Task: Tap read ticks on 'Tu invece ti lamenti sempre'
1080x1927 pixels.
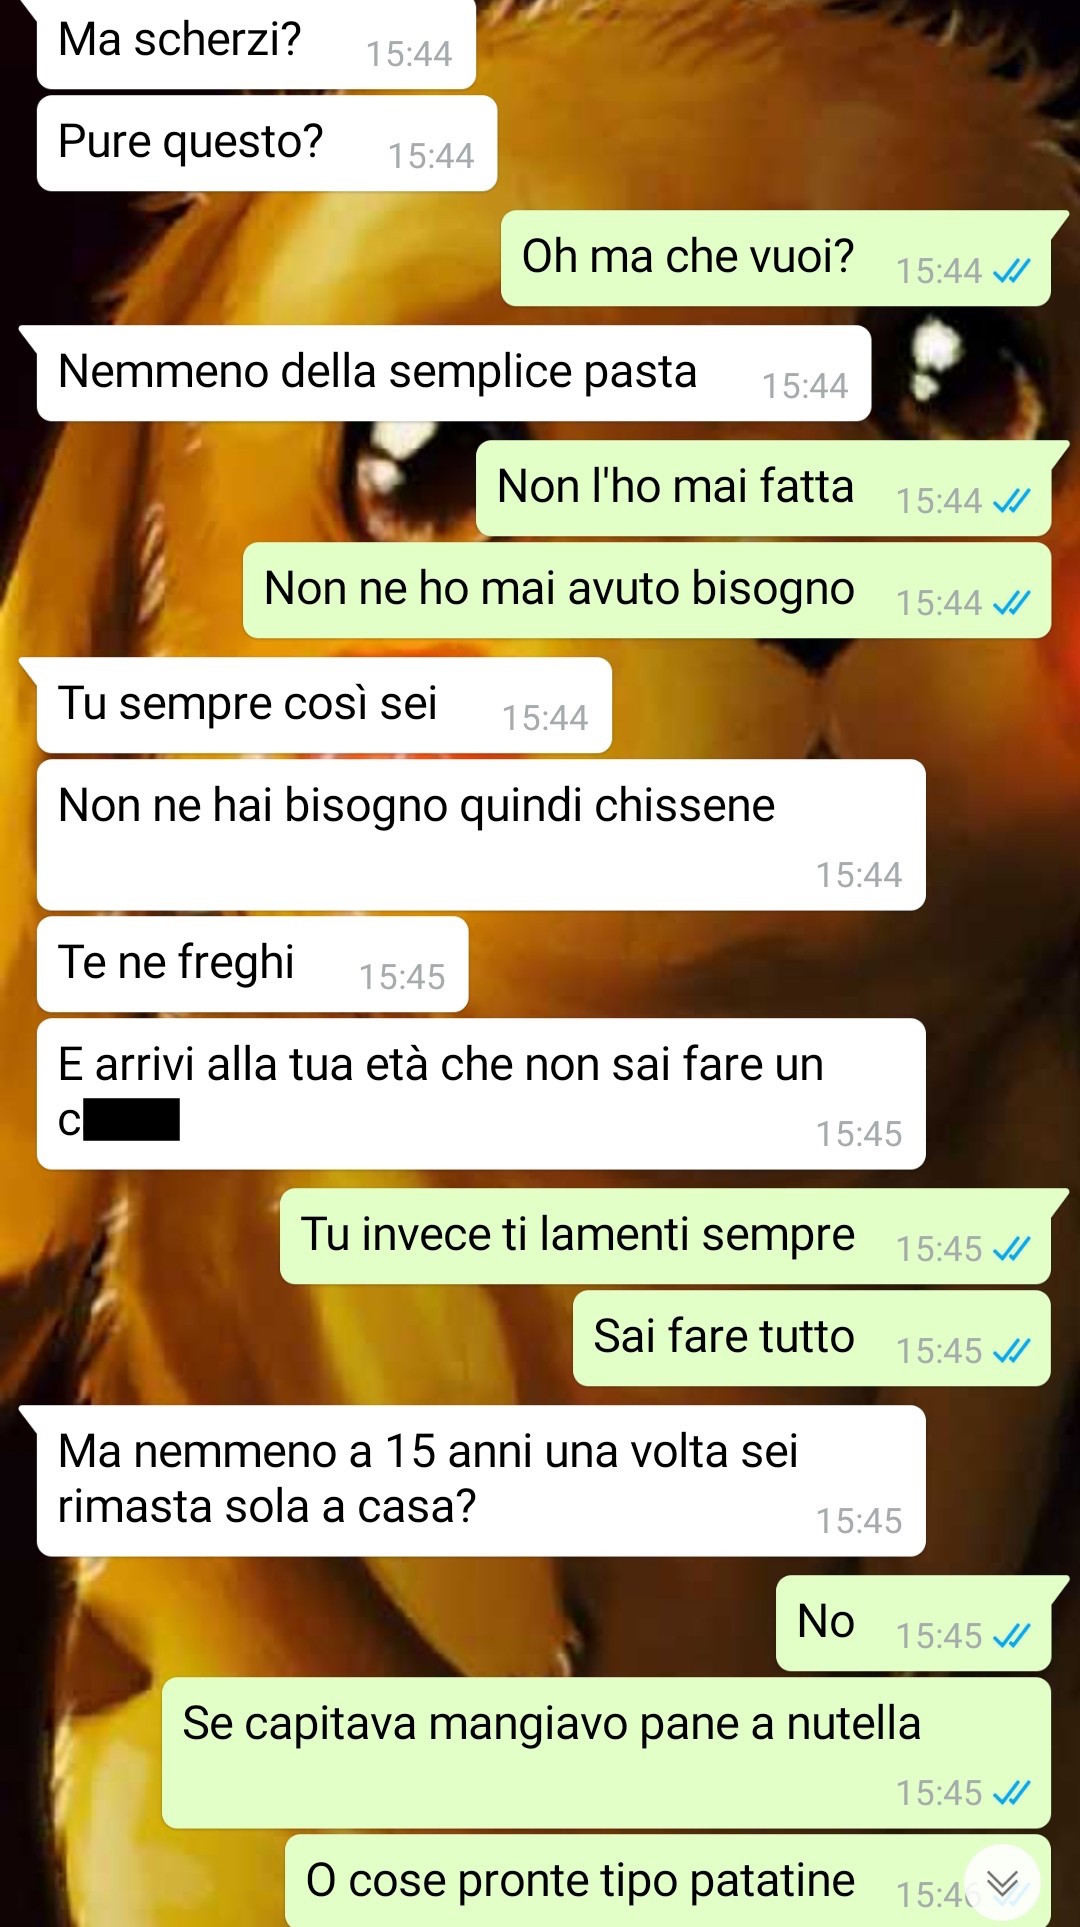Action: (1011, 1249)
